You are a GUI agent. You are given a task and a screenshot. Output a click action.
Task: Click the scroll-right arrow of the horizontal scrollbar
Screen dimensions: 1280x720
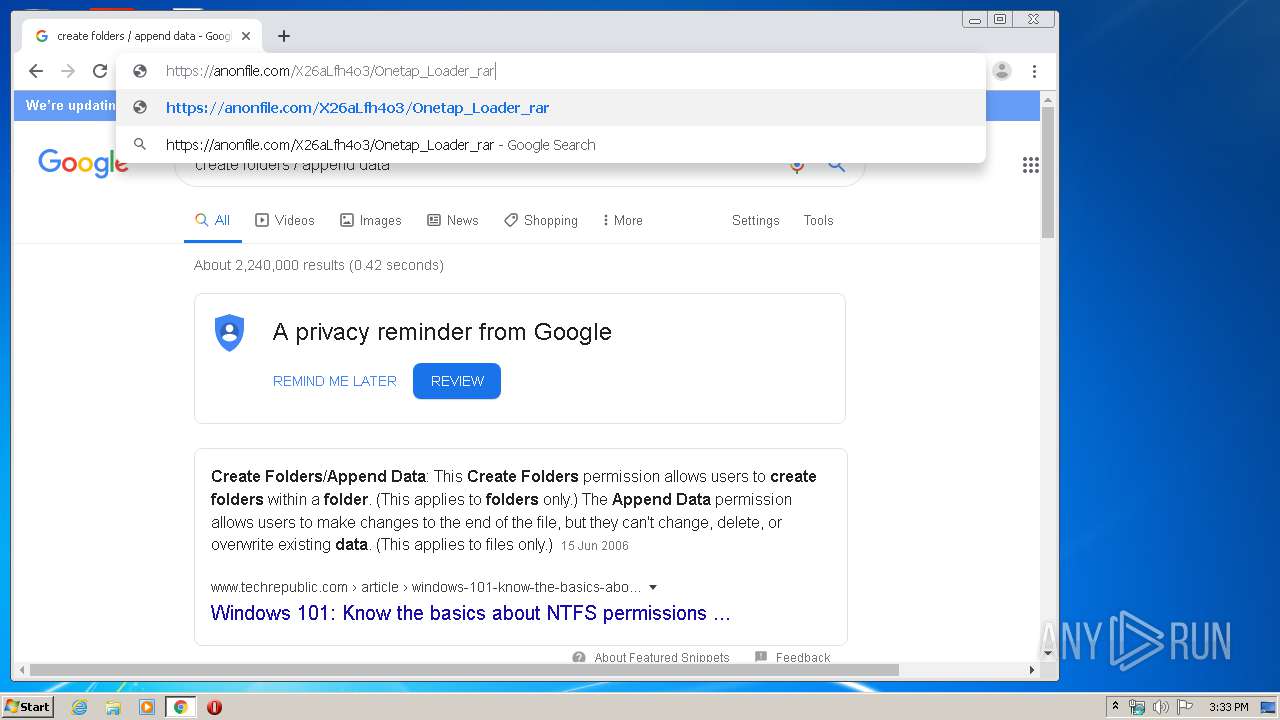coord(1033,669)
